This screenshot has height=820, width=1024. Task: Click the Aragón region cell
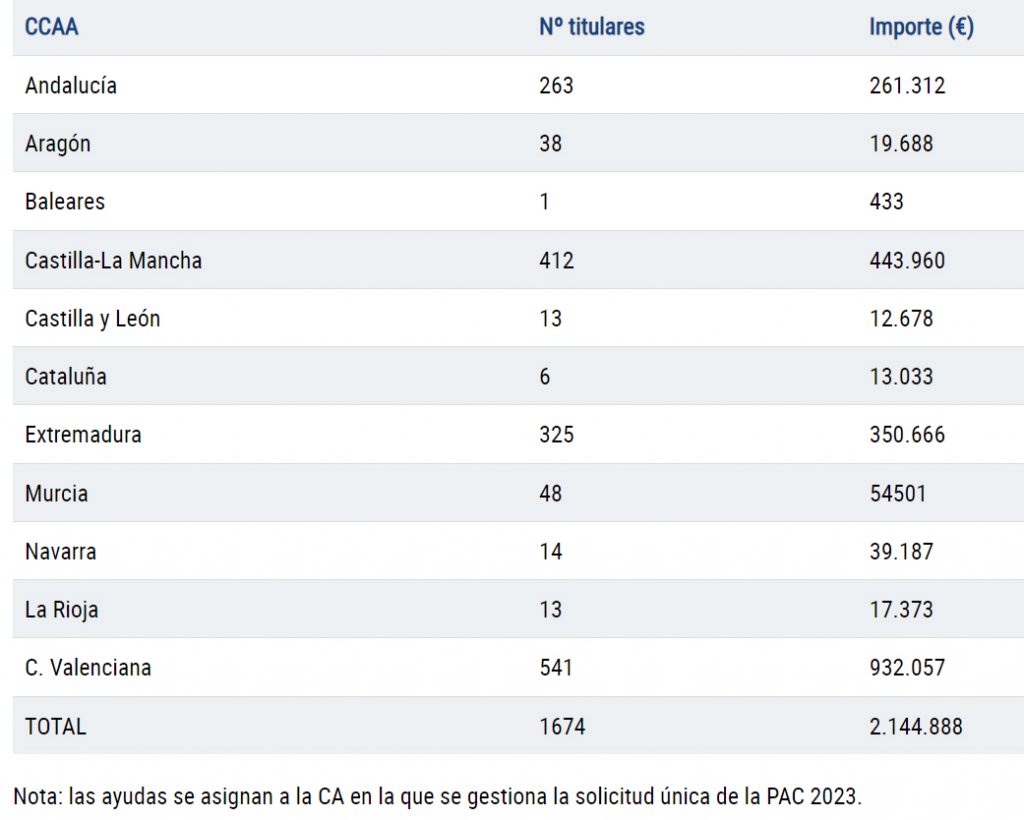pyautogui.click(x=58, y=144)
